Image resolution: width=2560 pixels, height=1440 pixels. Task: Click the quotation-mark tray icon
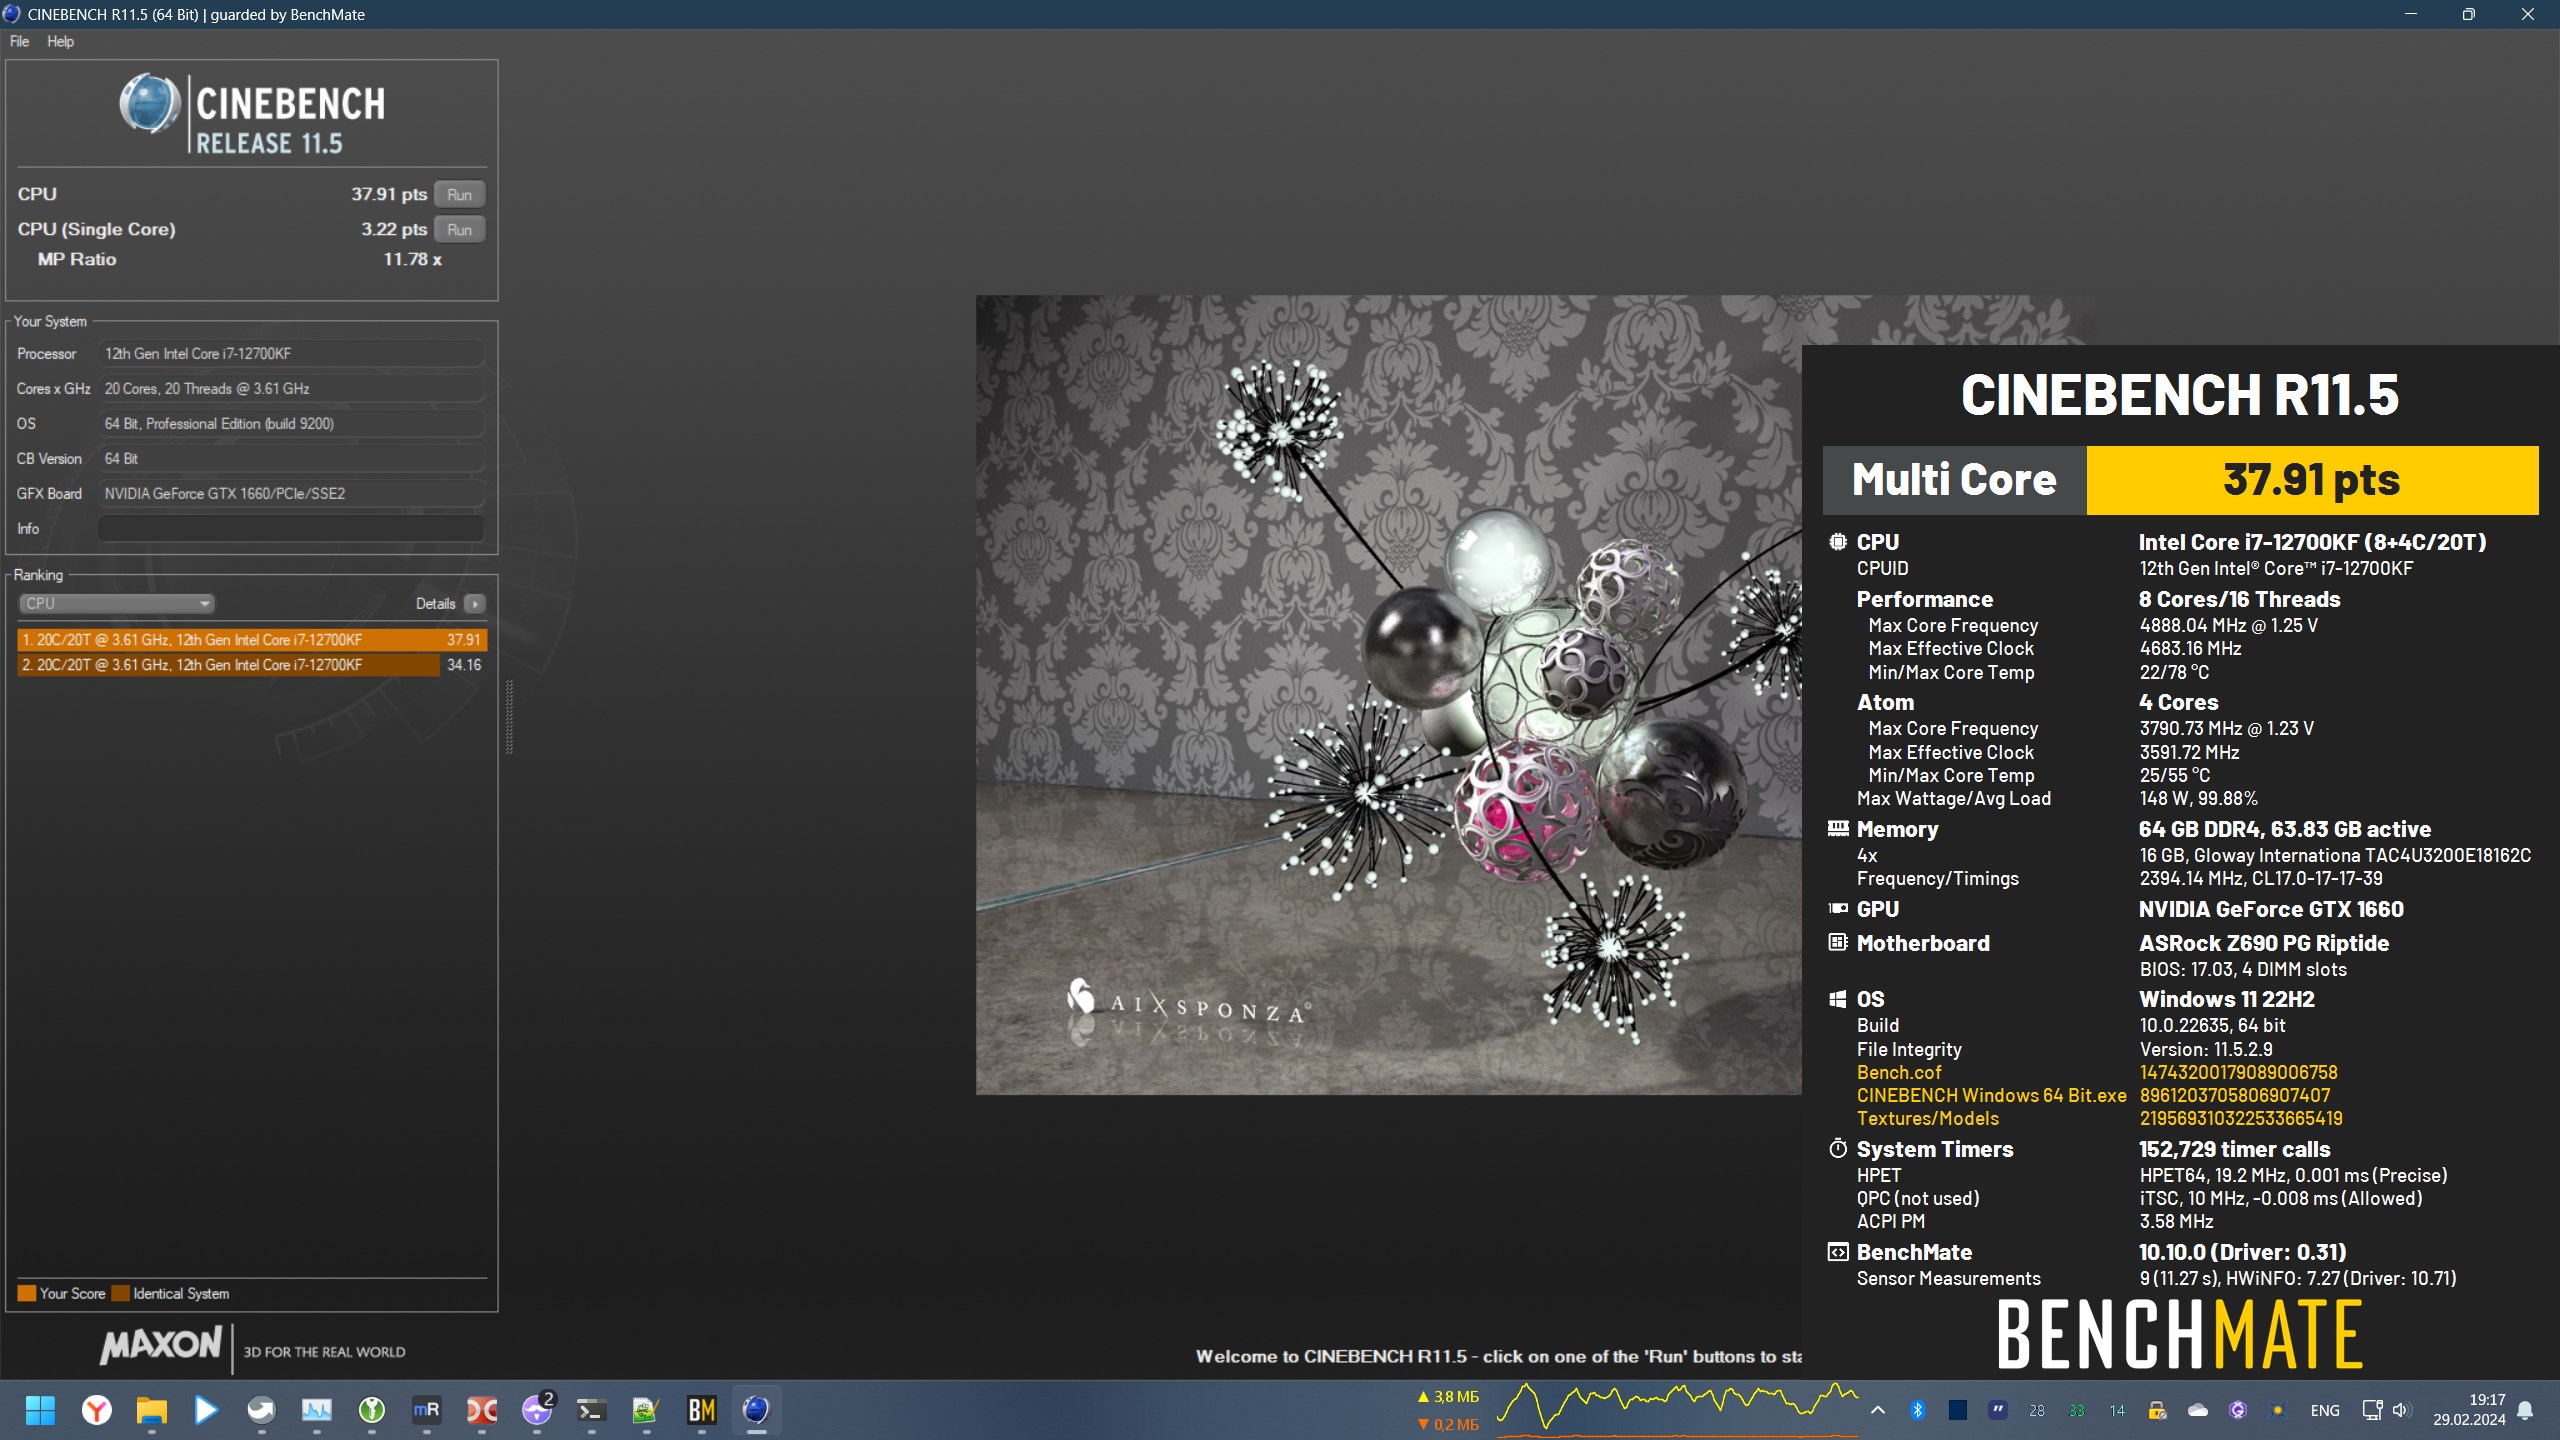[1998, 1410]
